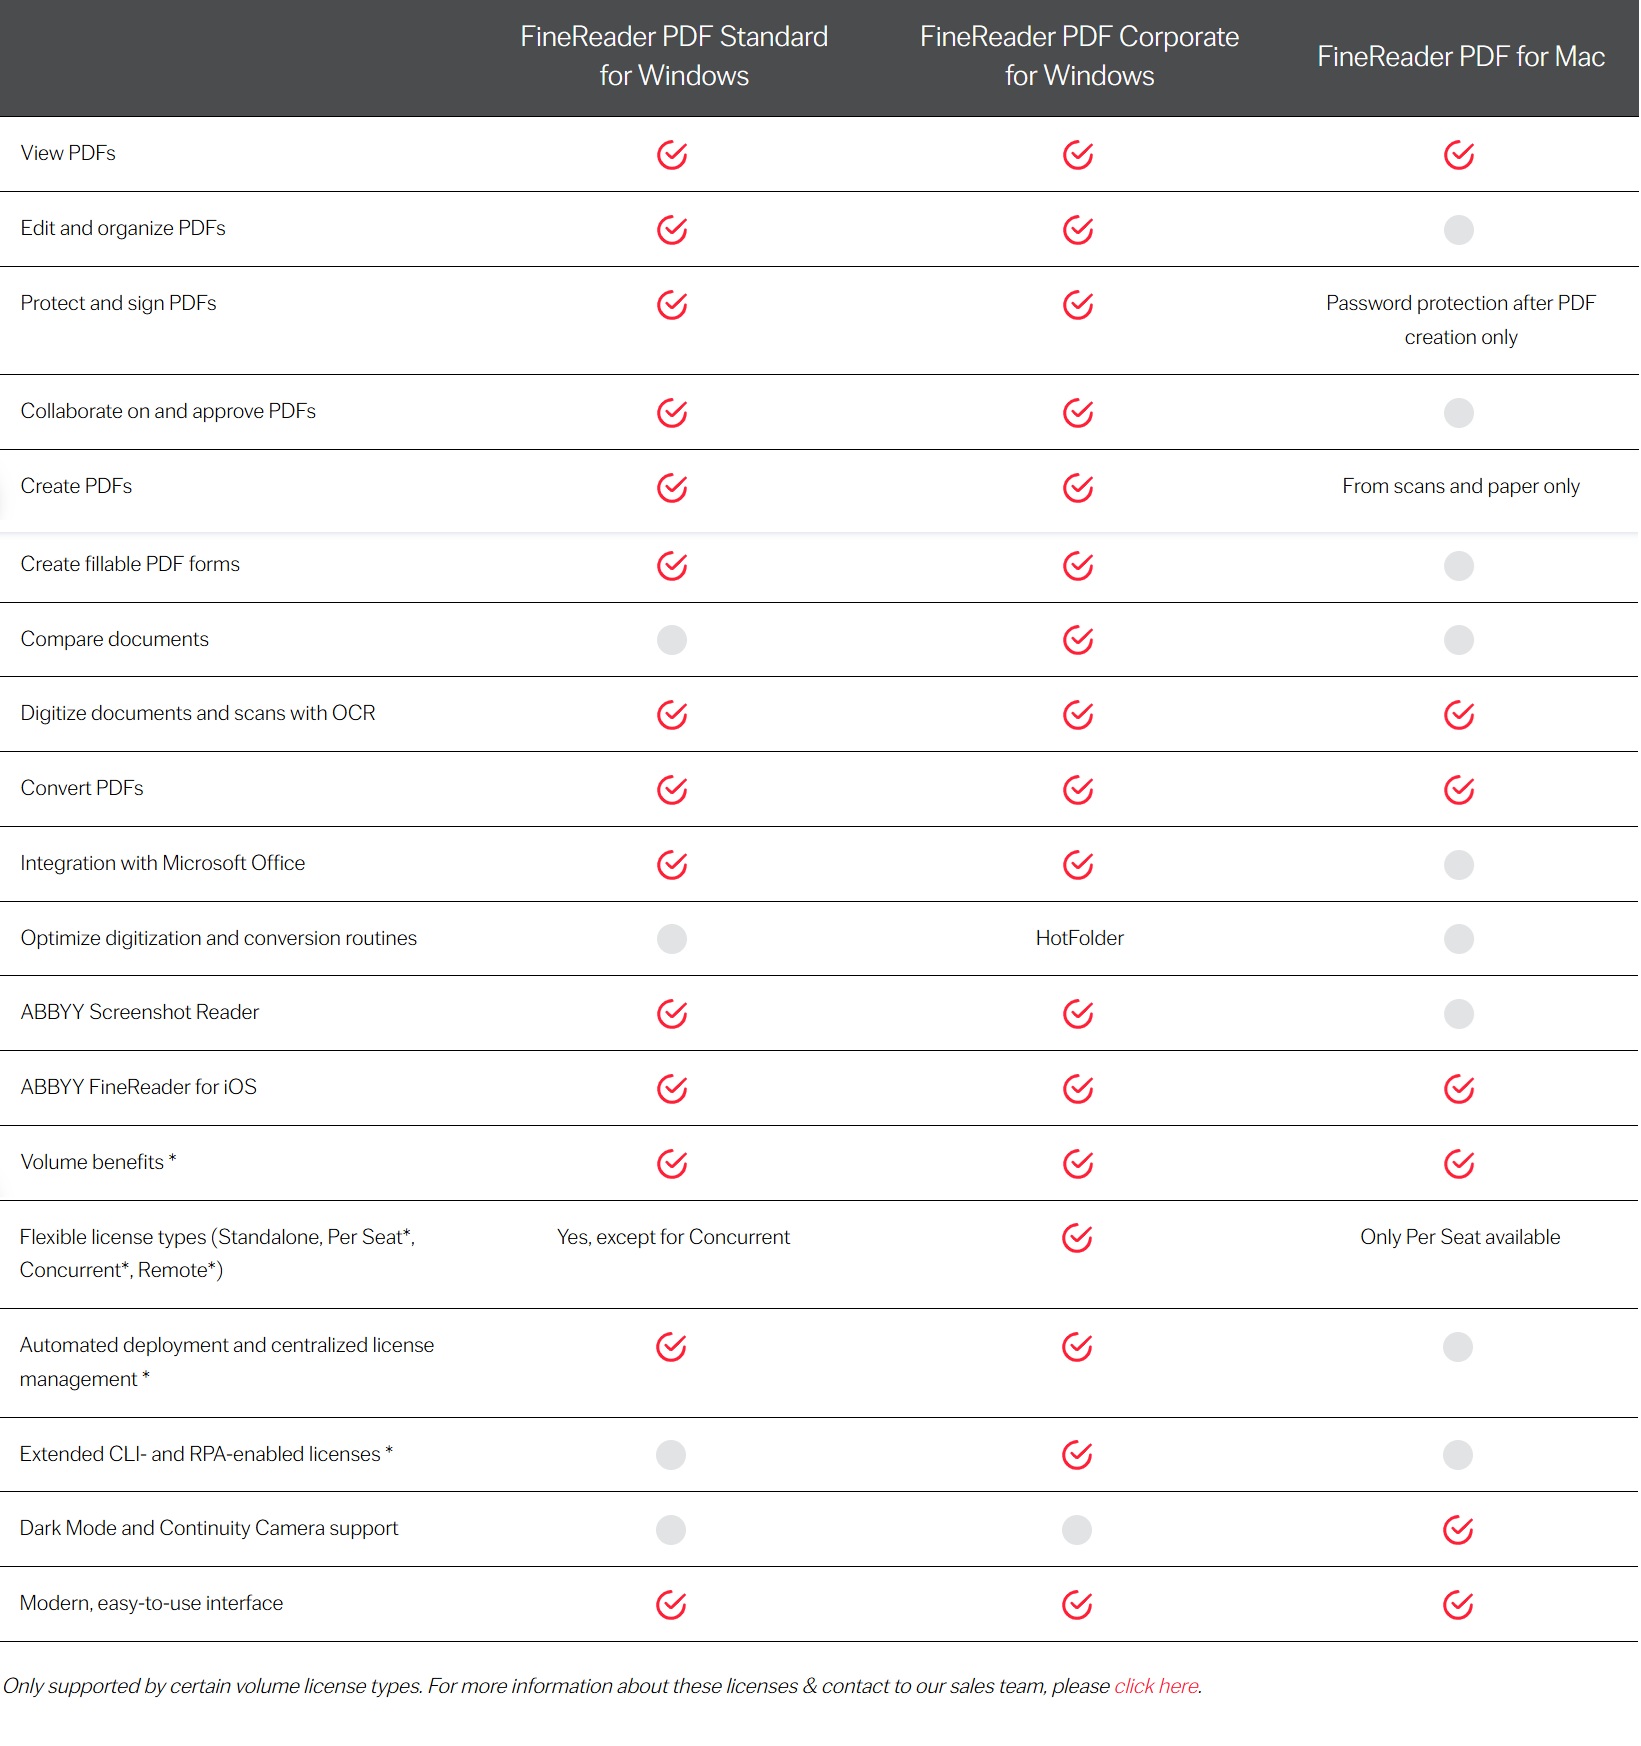Click 'From scans and paper only' text

(1460, 486)
